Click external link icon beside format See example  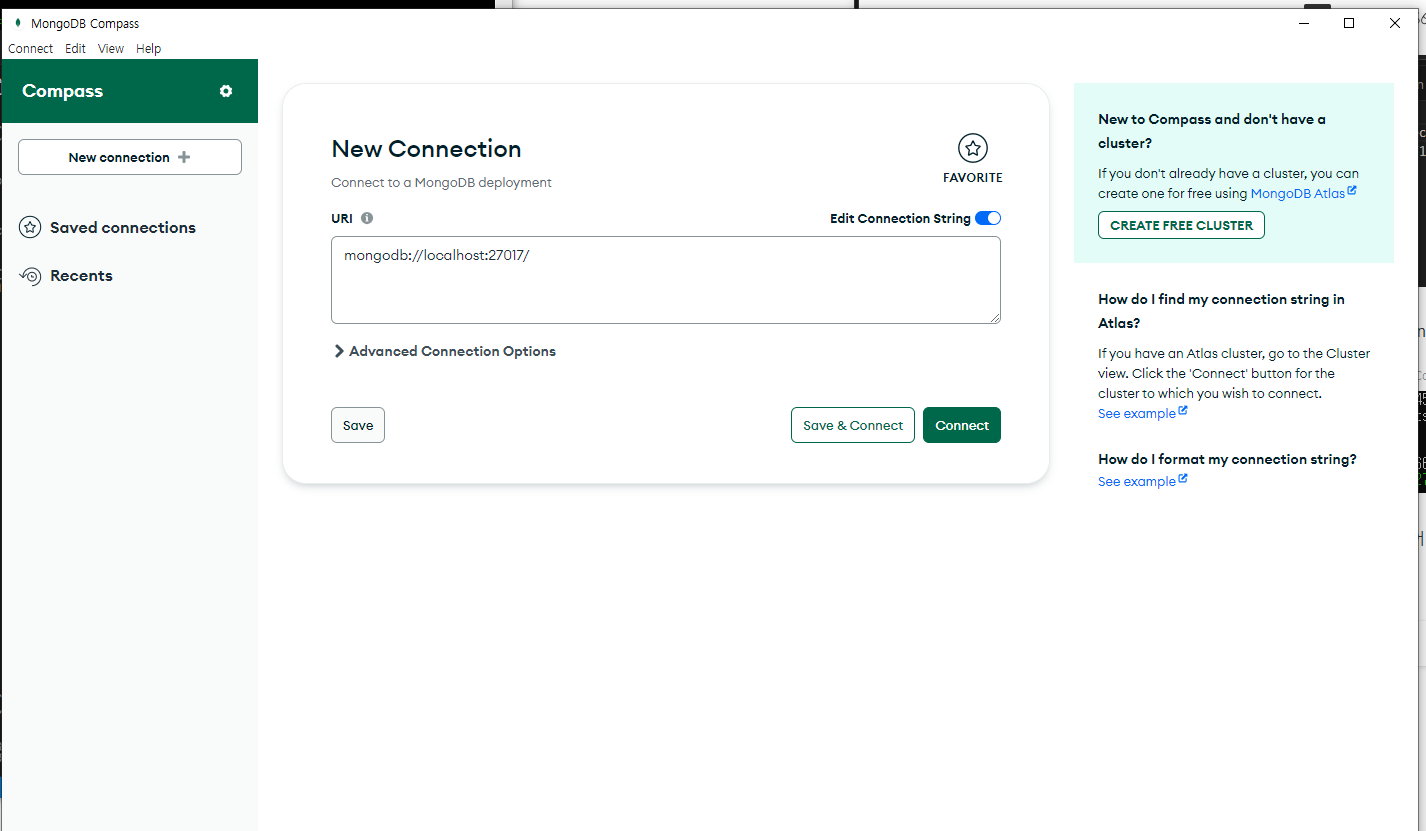pyautogui.click(x=1183, y=478)
